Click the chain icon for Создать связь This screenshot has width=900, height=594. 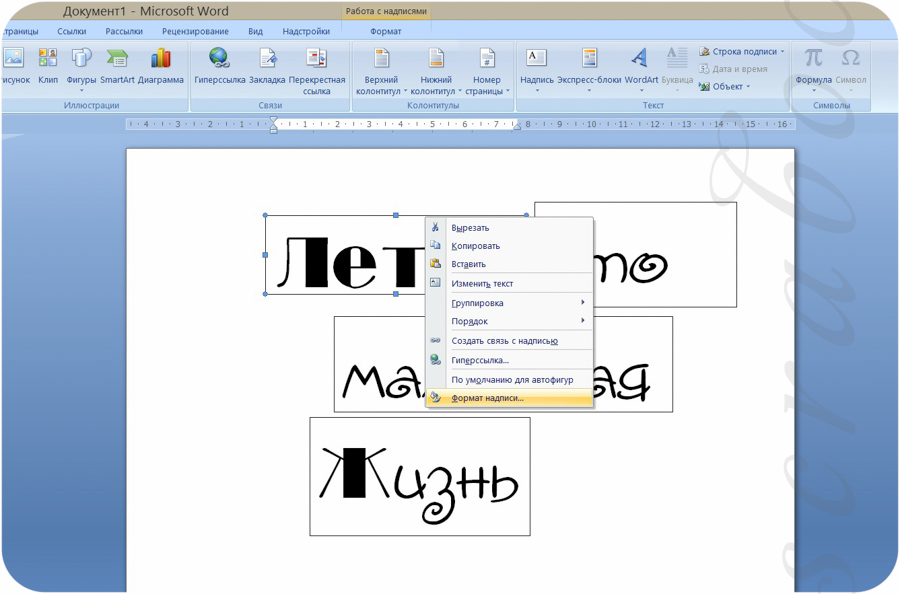[436, 340]
